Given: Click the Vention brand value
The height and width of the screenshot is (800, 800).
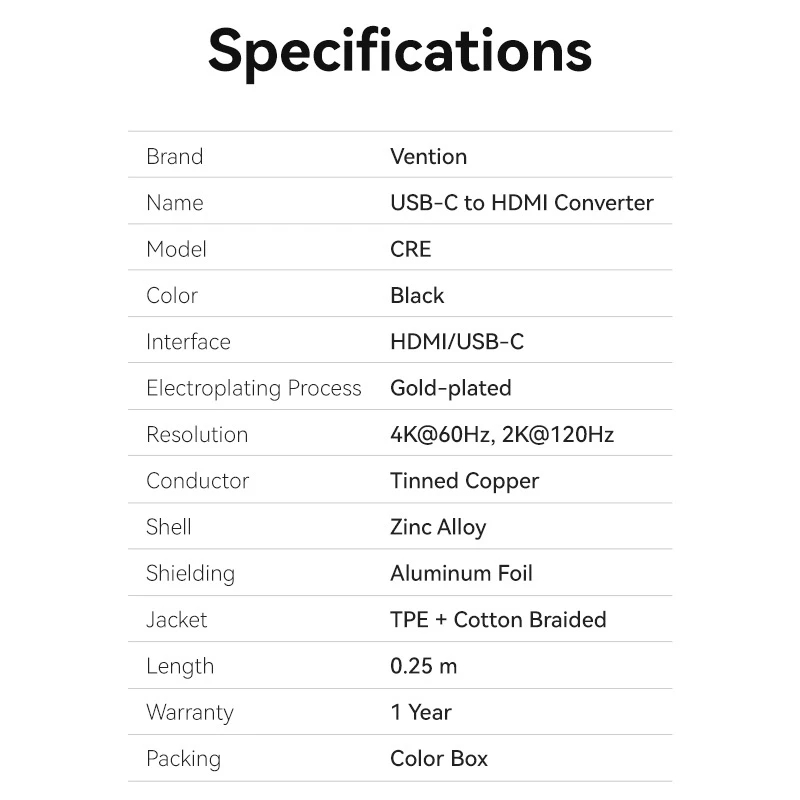Looking at the screenshot, I should pos(428,156).
